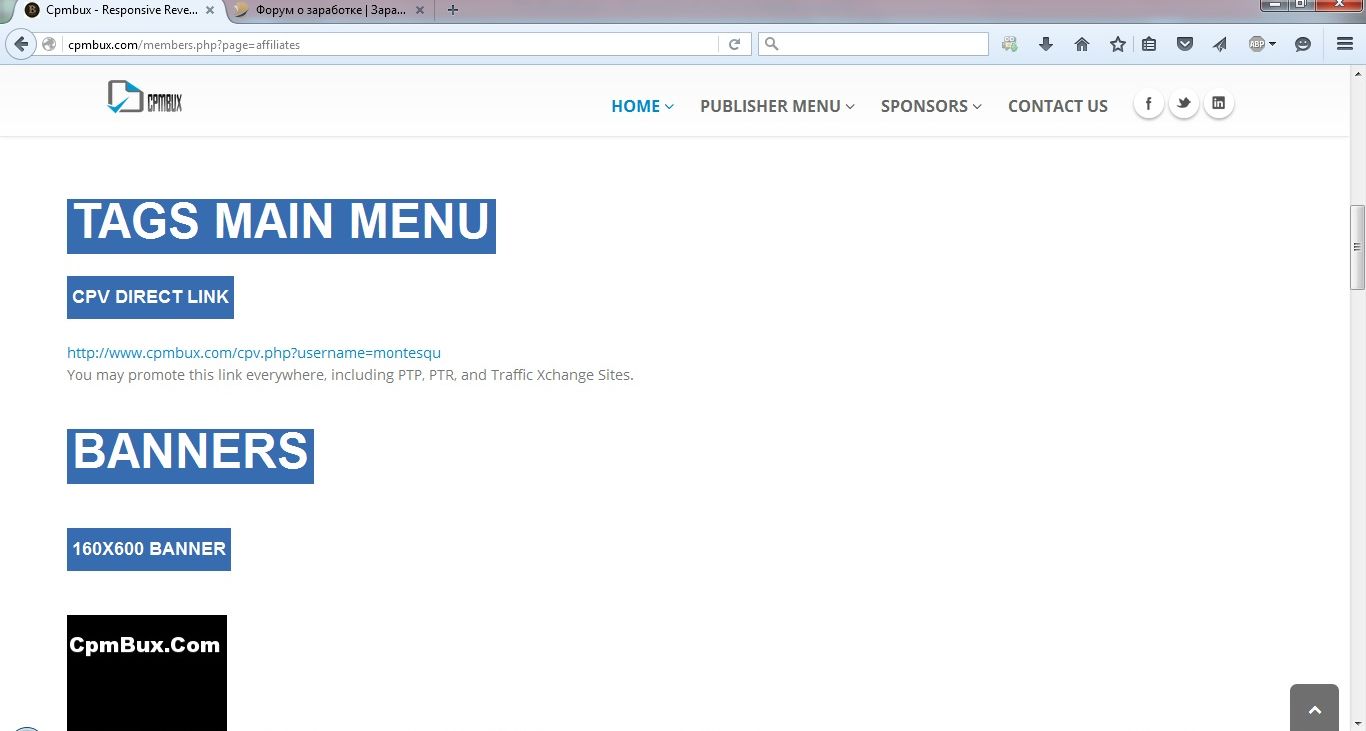Reload the page with the refresh icon
Screen dimensions: 1366x731
click(734, 44)
